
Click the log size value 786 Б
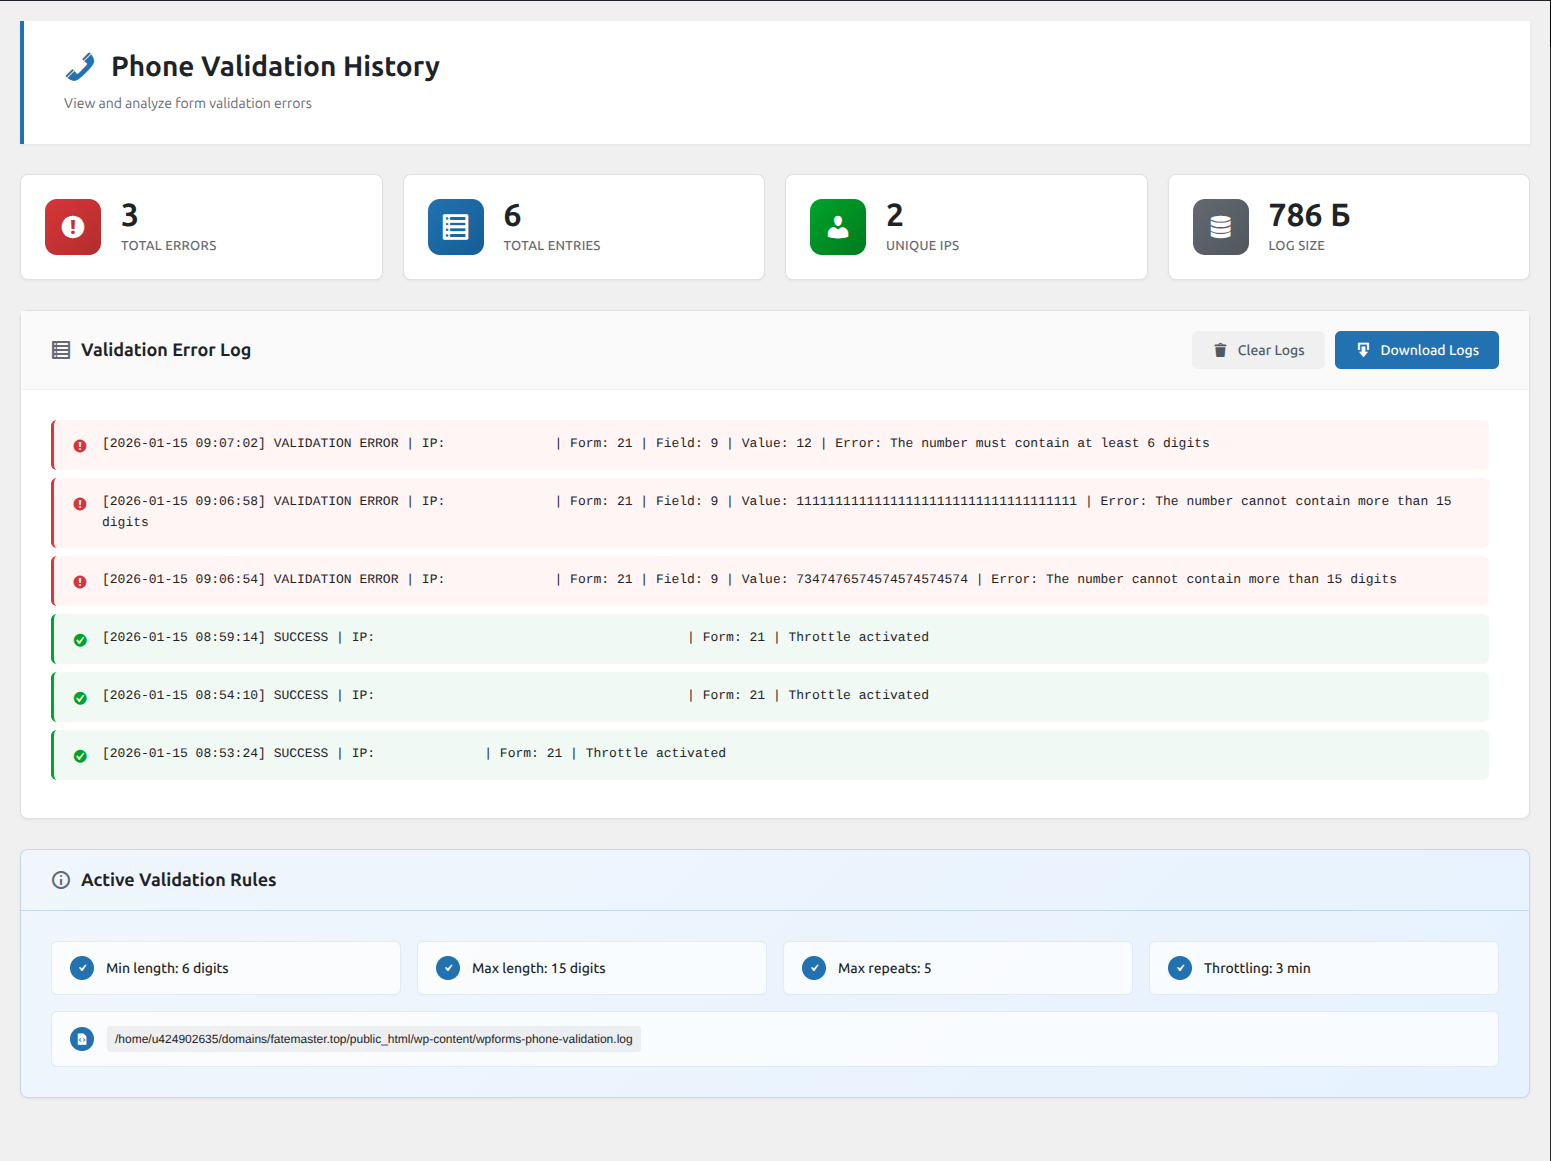point(1309,215)
